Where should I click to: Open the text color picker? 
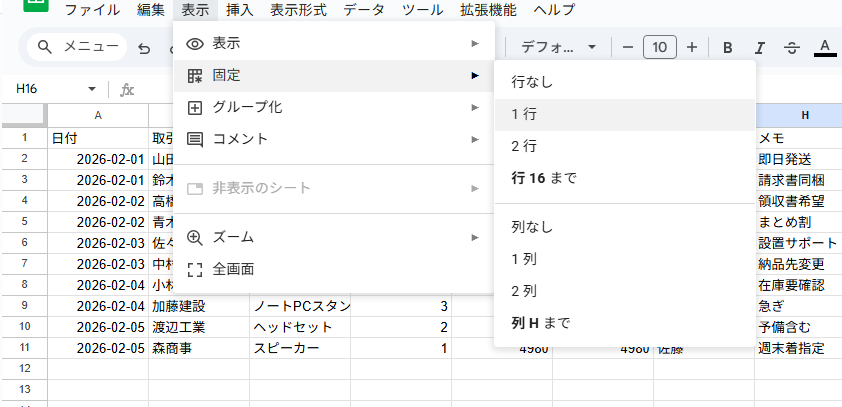(x=825, y=47)
